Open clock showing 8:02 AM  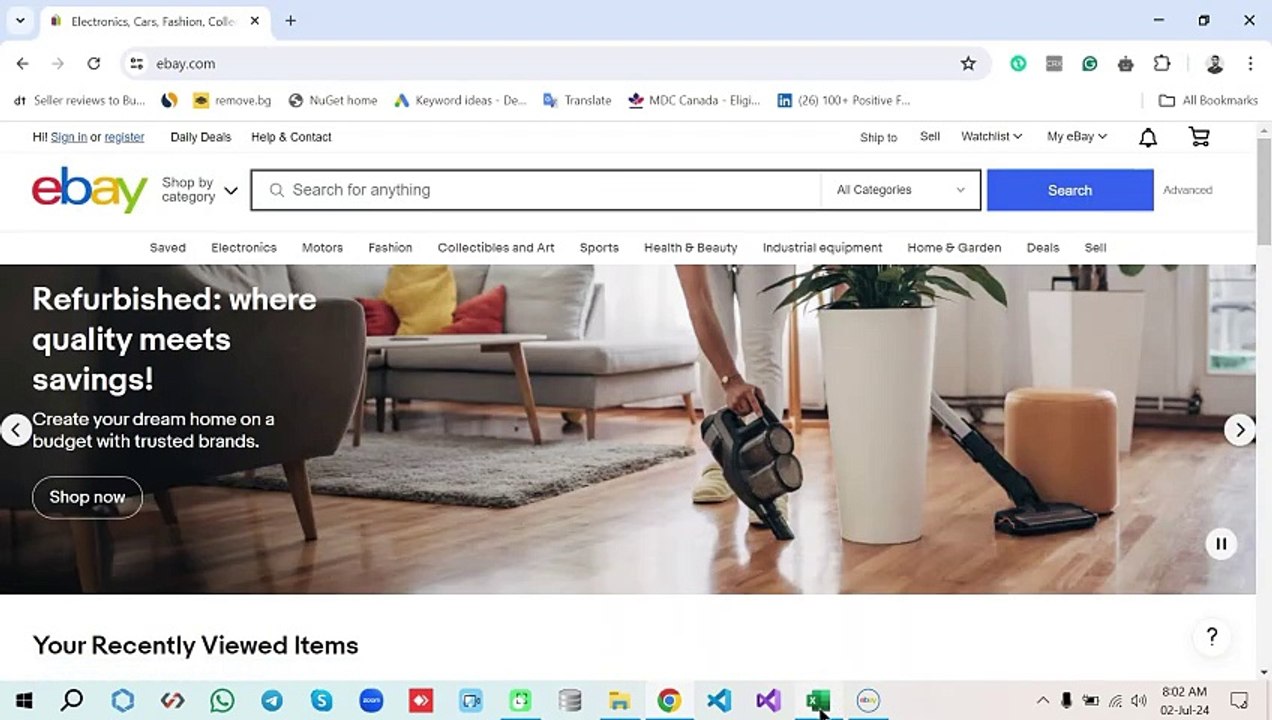(x=1184, y=700)
